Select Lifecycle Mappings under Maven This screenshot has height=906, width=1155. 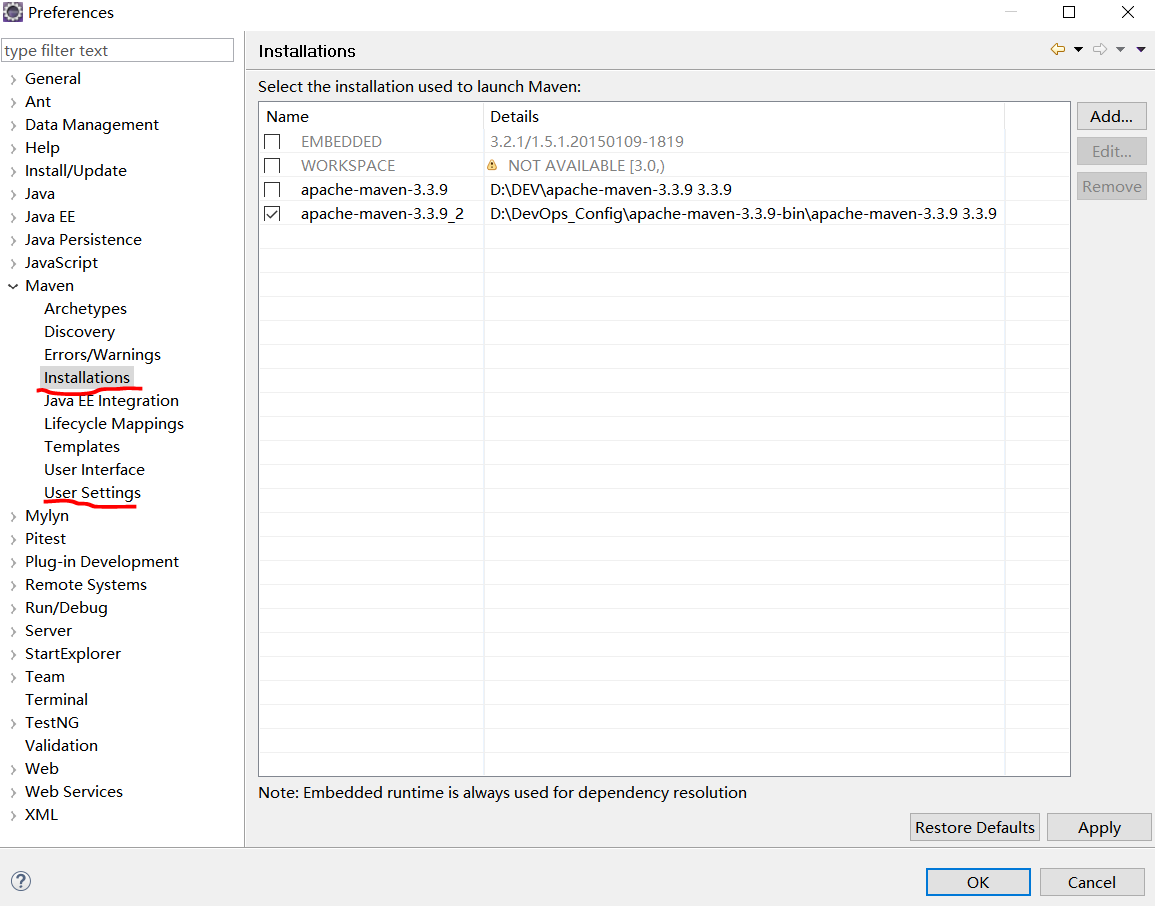click(113, 424)
